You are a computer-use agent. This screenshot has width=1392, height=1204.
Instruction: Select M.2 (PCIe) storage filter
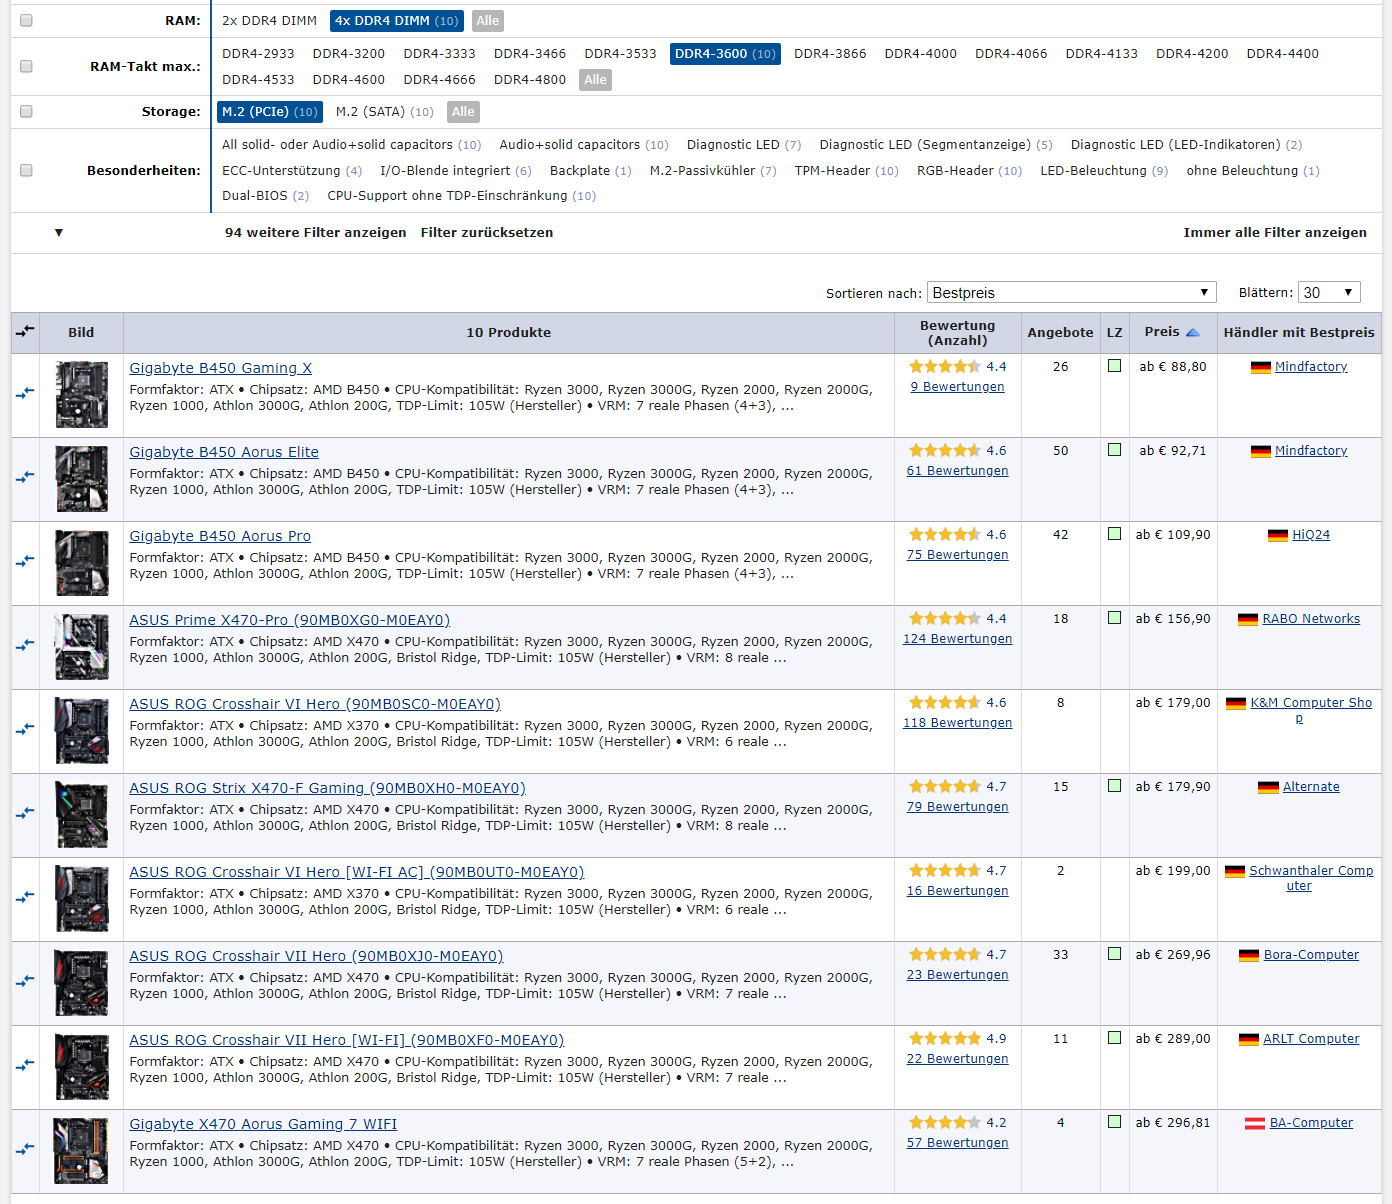click(270, 112)
